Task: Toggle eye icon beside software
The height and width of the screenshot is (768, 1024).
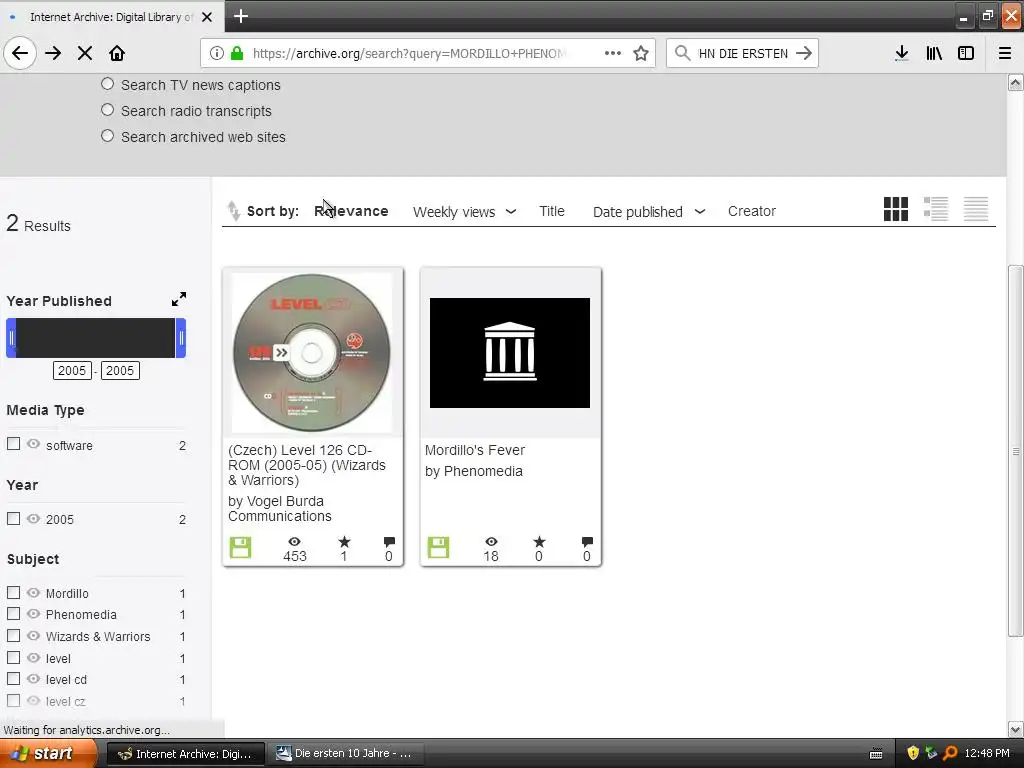Action: [33, 444]
